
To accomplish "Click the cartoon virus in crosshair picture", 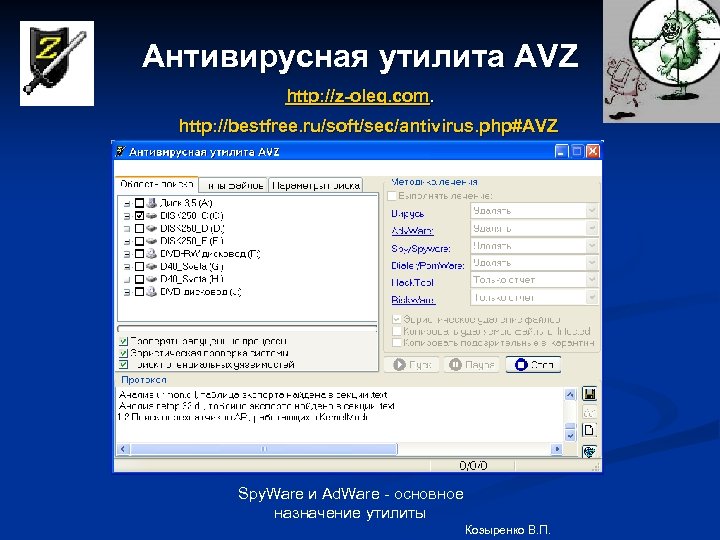I will (x=661, y=61).
